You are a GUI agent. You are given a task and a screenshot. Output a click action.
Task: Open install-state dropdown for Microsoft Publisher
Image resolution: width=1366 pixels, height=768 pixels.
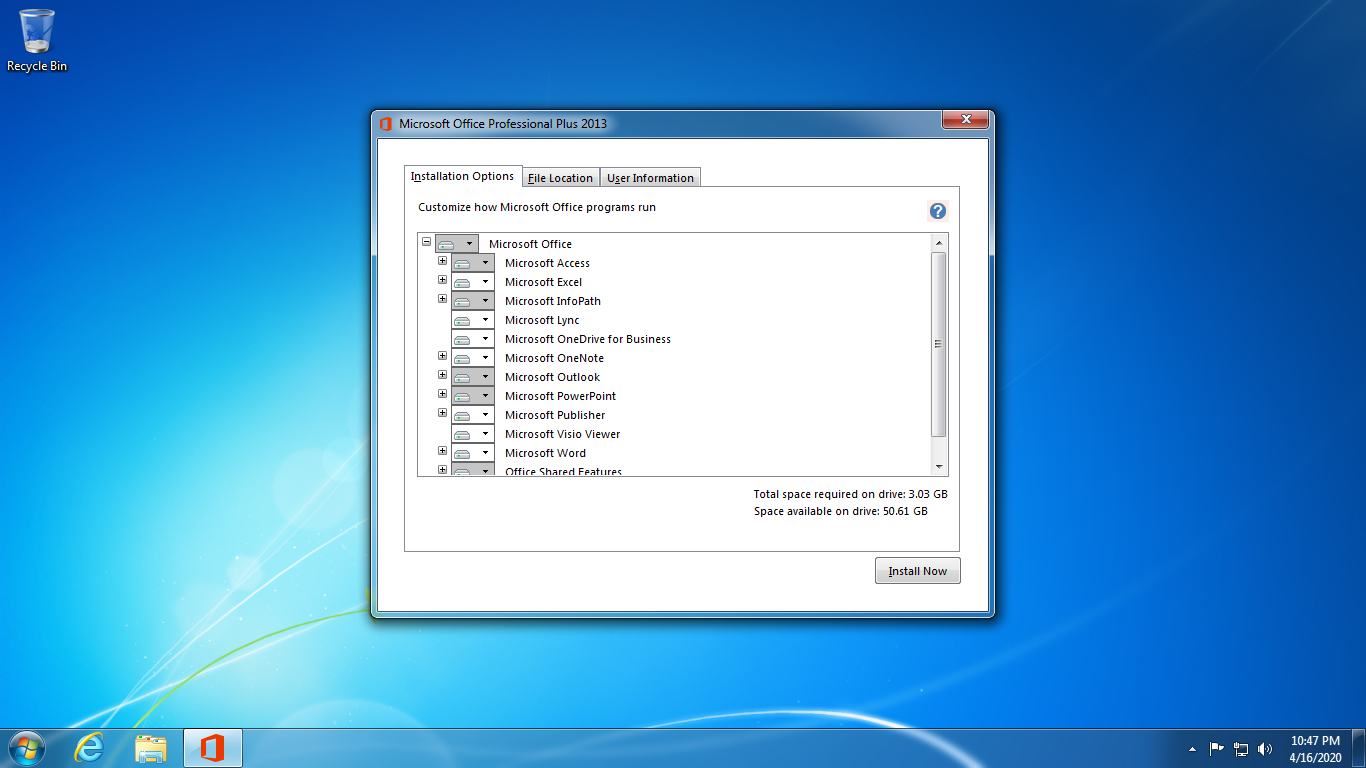click(473, 415)
